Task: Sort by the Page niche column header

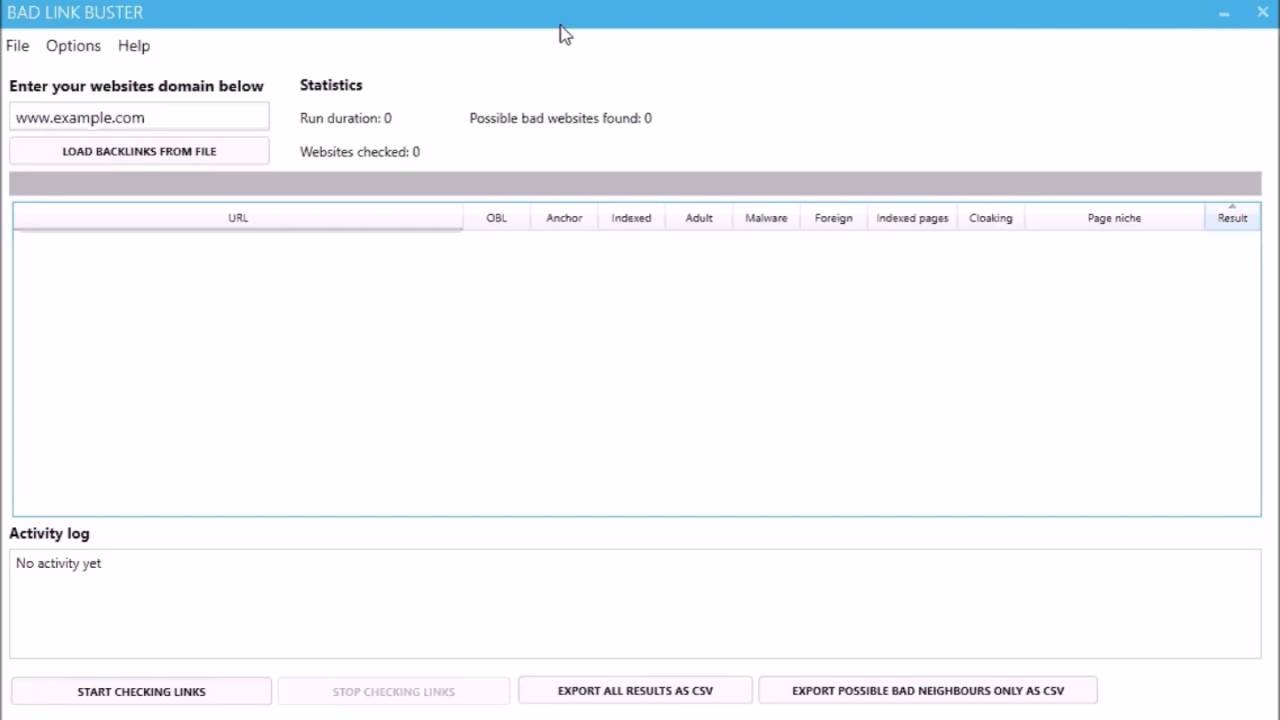Action: click(x=1114, y=217)
